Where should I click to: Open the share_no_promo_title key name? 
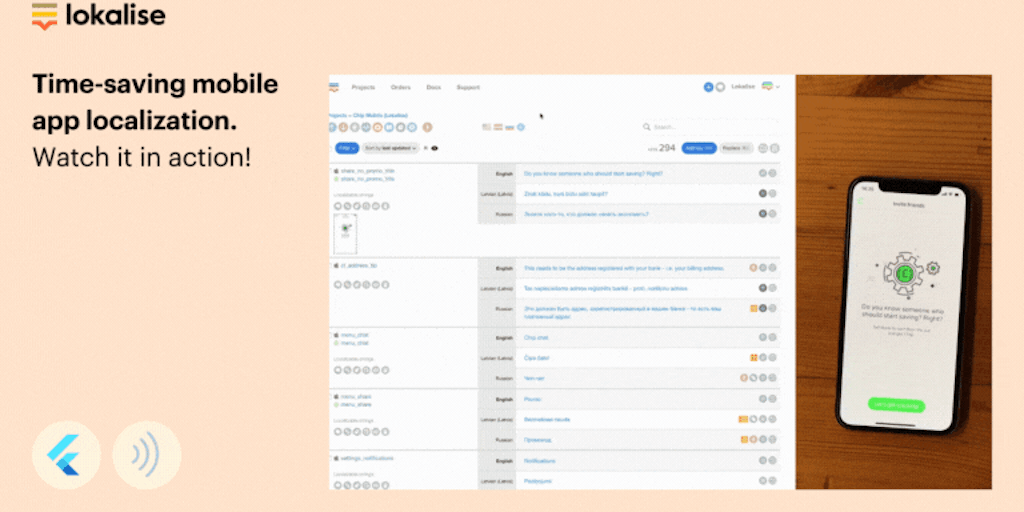pyautogui.click(x=368, y=170)
